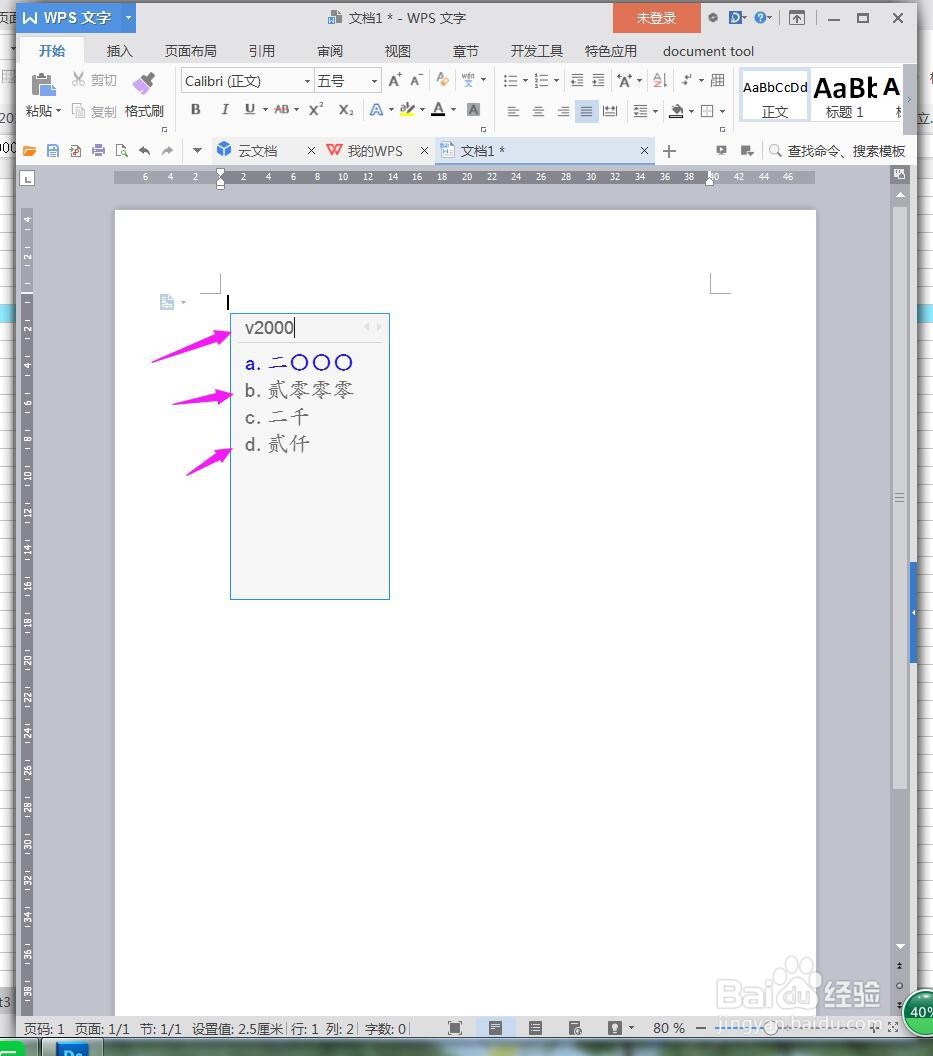
Task: Apply superscript formatting
Action: click(316, 110)
